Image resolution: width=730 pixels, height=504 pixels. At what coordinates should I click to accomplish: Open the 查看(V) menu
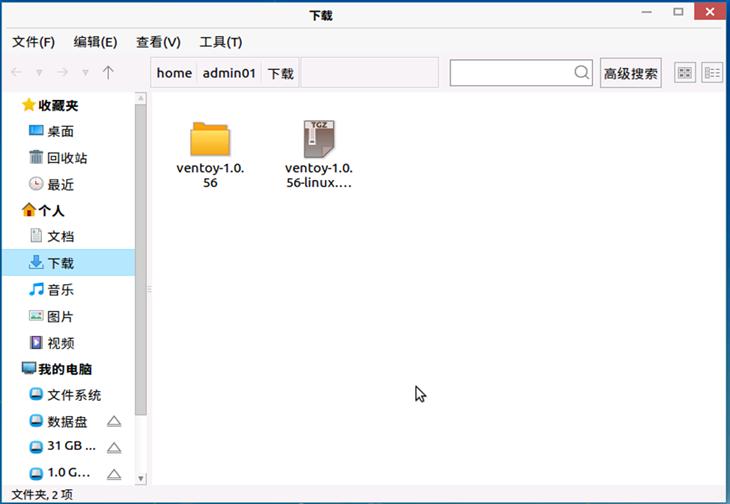(x=158, y=42)
